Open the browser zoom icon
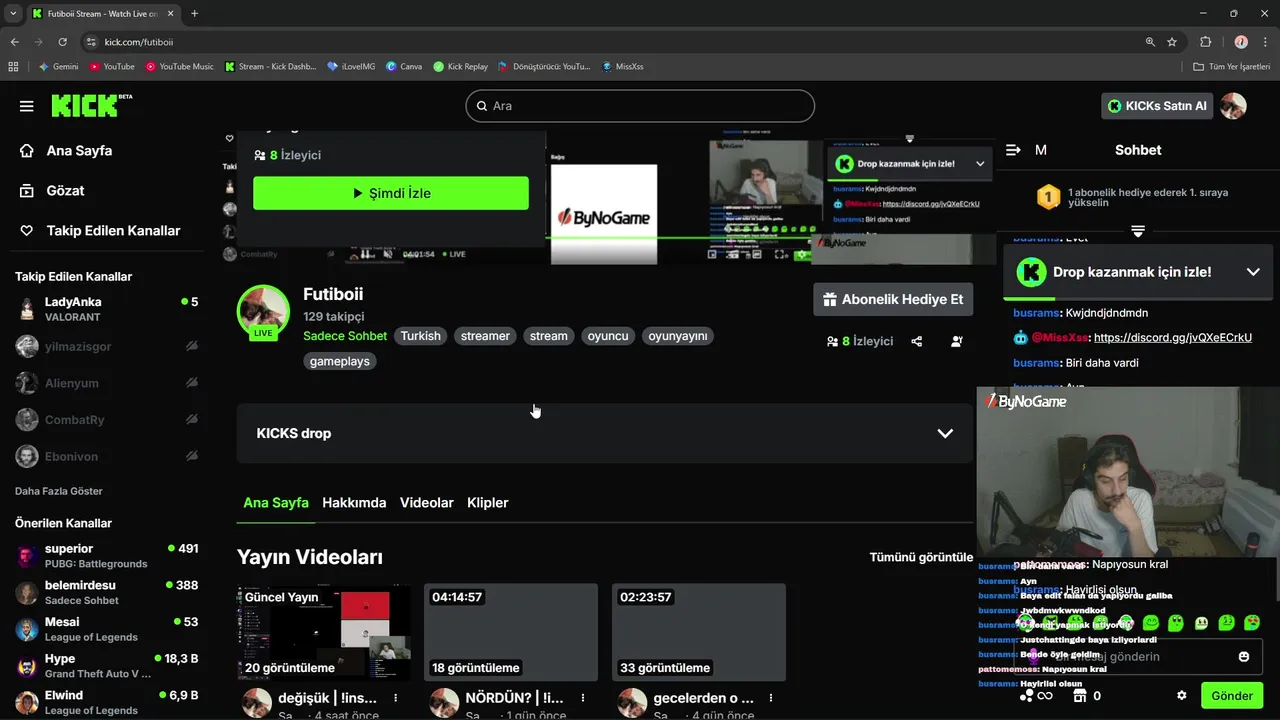This screenshot has height=720, width=1280. pyautogui.click(x=1150, y=42)
